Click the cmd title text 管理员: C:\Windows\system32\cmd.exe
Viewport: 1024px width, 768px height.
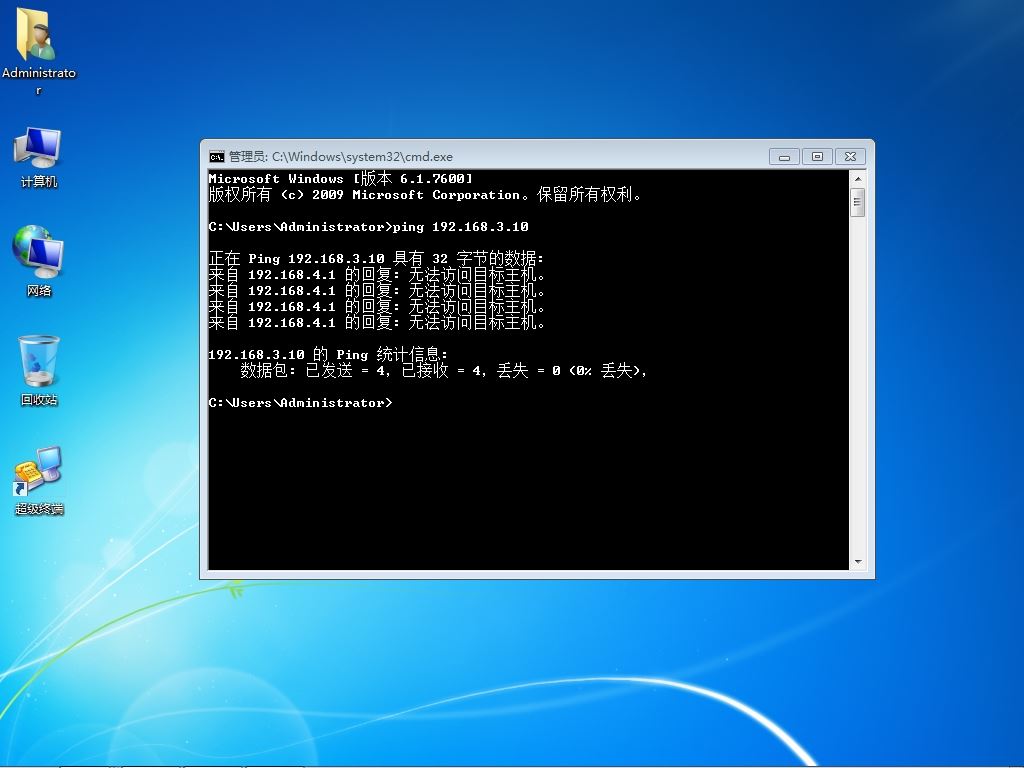coord(340,157)
